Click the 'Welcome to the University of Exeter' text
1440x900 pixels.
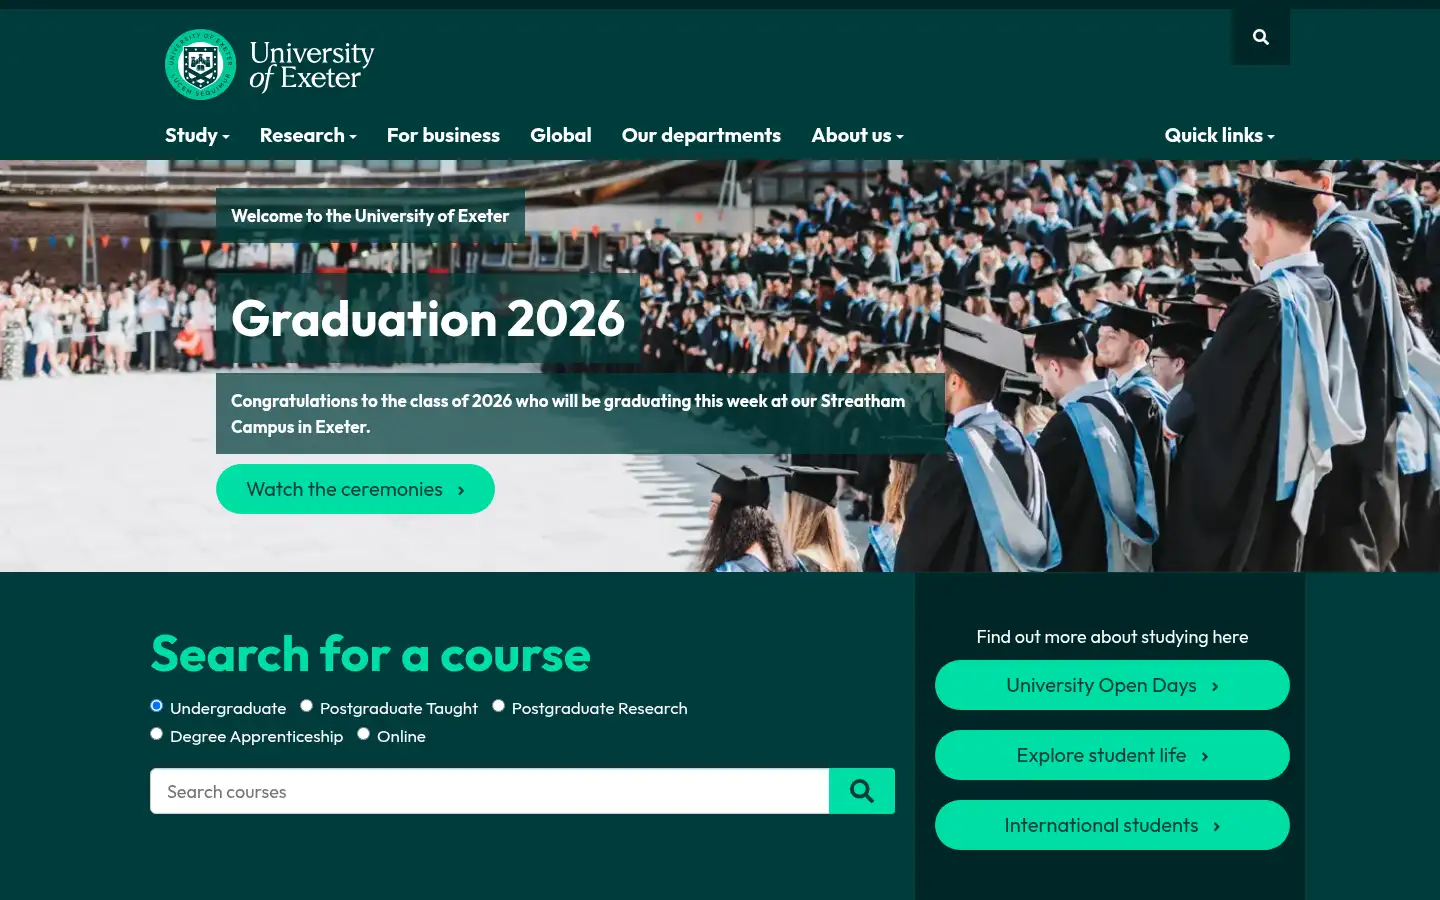coord(370,216)
